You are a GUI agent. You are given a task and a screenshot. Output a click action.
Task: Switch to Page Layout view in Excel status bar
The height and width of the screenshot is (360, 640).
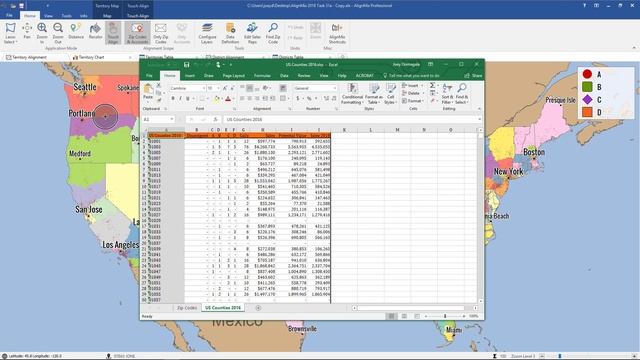pyautogui.click(x=404, y=316)
